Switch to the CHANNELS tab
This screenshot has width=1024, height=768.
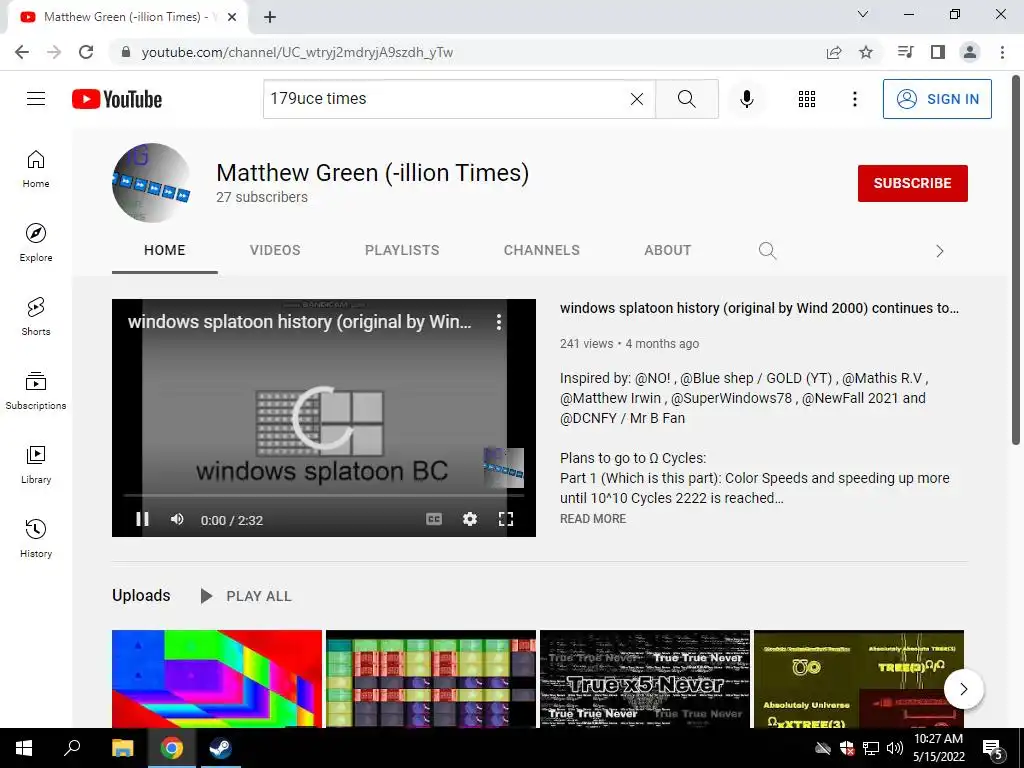point(541,250)
